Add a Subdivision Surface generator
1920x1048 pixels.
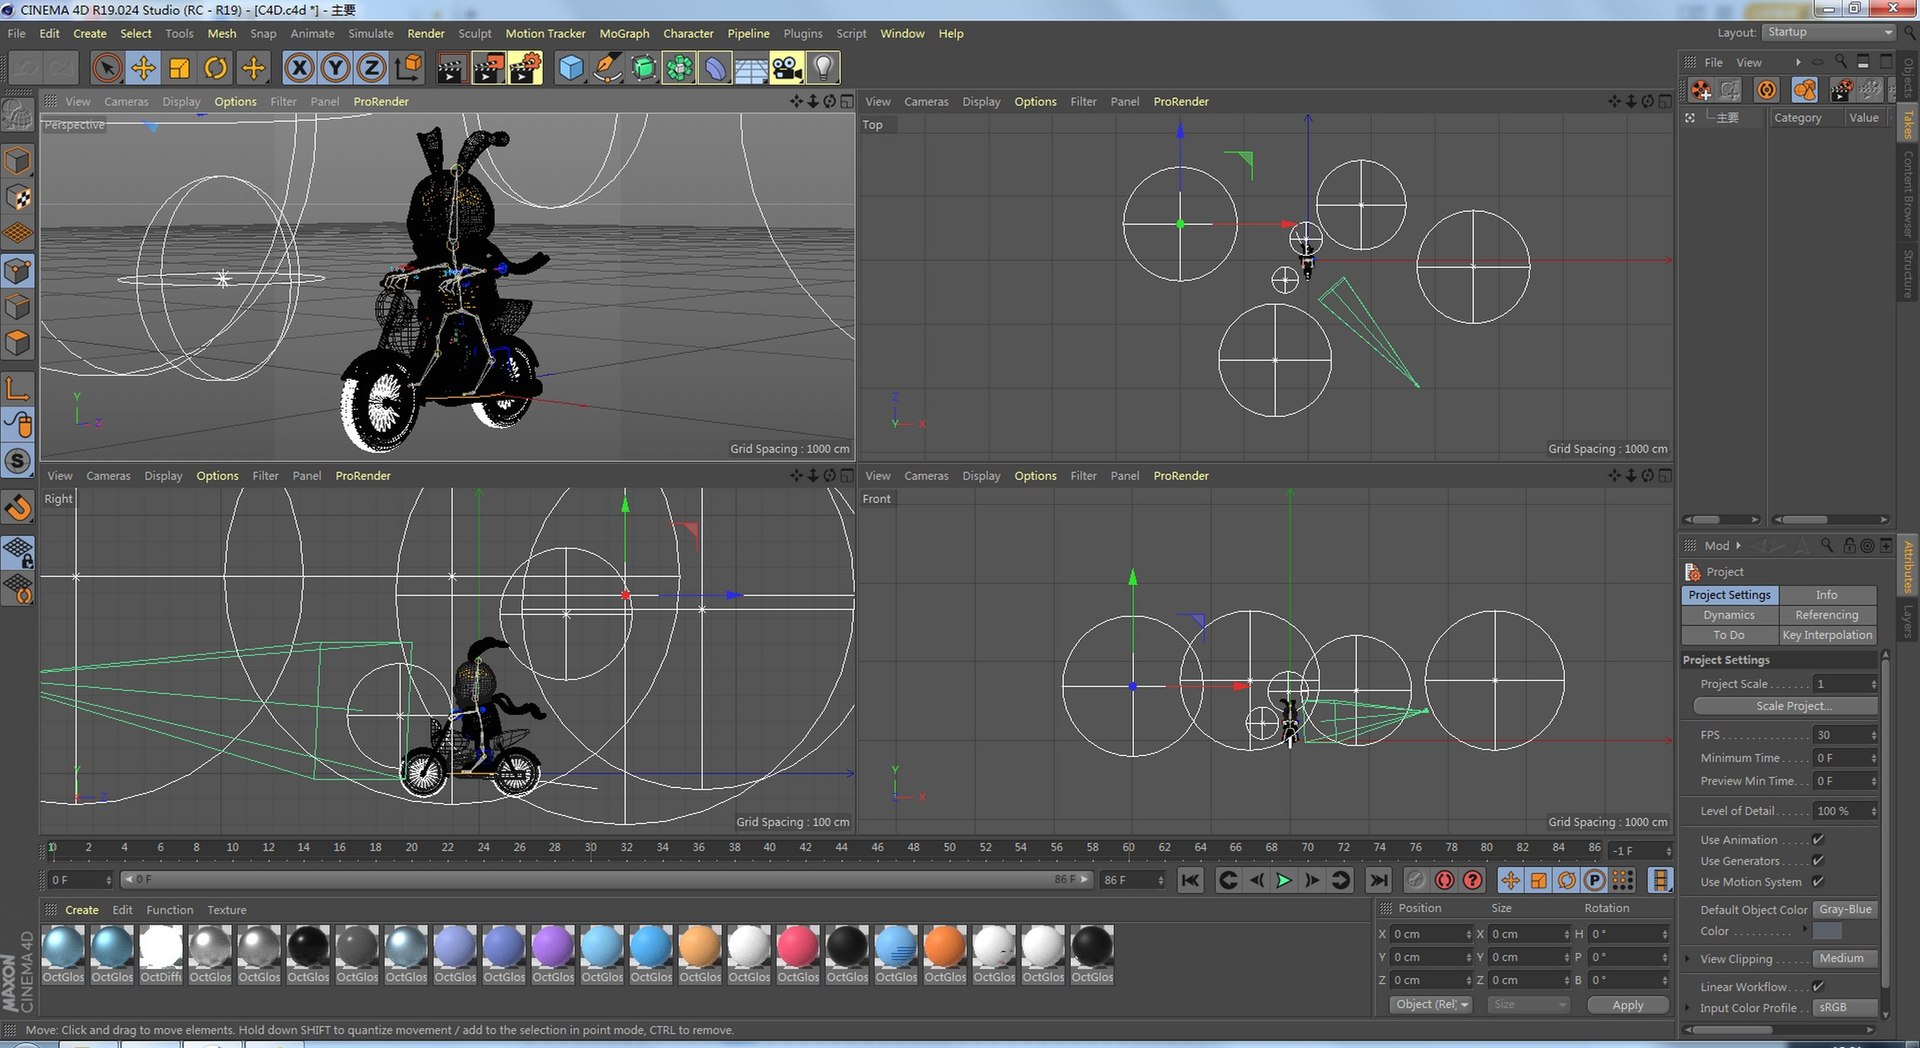click(643, 68)
